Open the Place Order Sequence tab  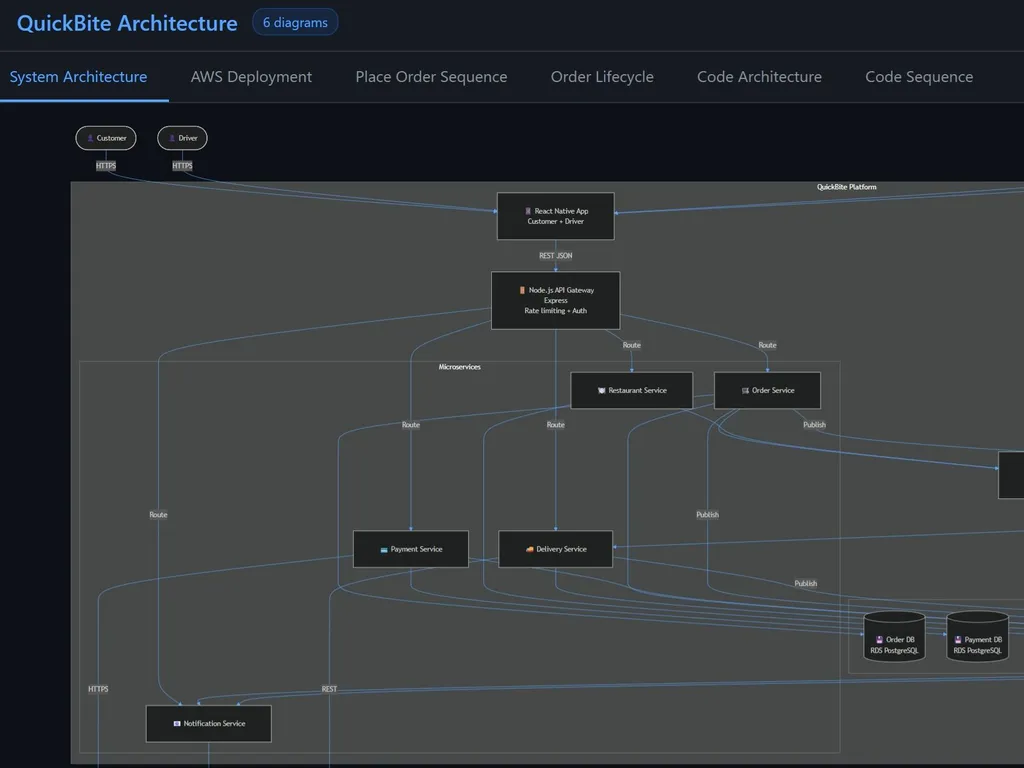(431, 77)
